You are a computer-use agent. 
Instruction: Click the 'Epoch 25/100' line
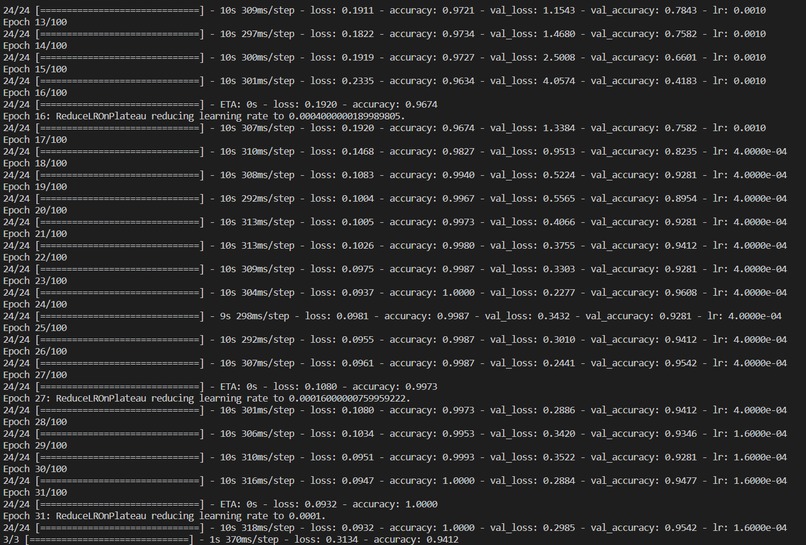coord(35,328)
